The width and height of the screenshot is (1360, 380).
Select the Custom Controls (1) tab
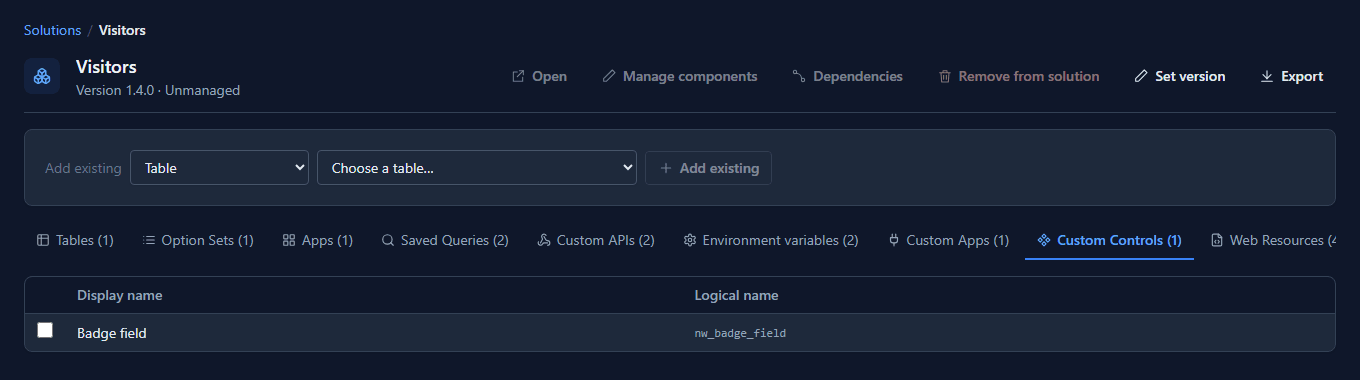pos(1110,240)
